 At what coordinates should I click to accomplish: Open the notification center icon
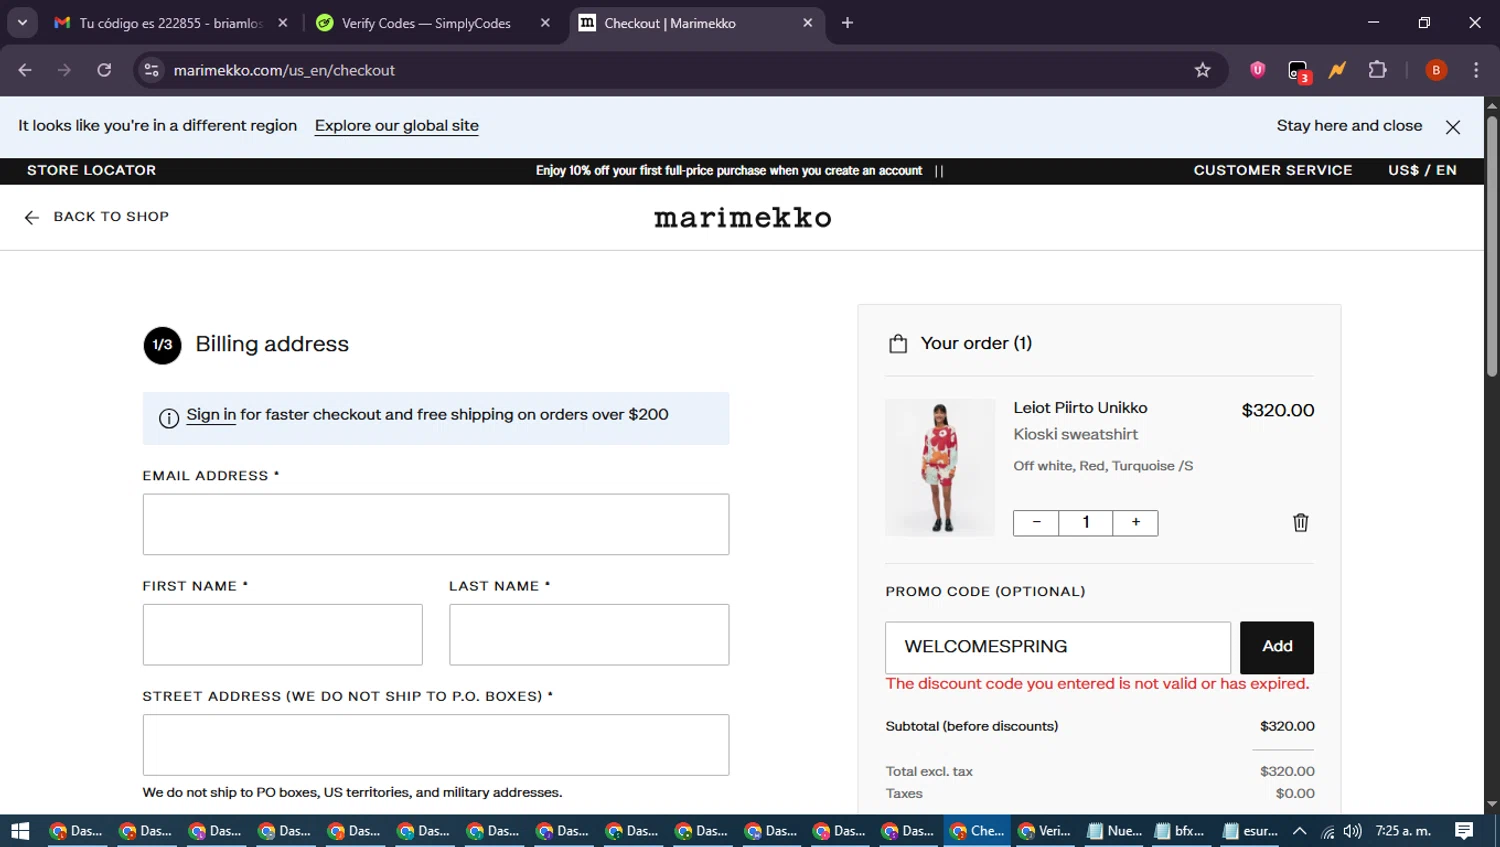coord(1464,831)
